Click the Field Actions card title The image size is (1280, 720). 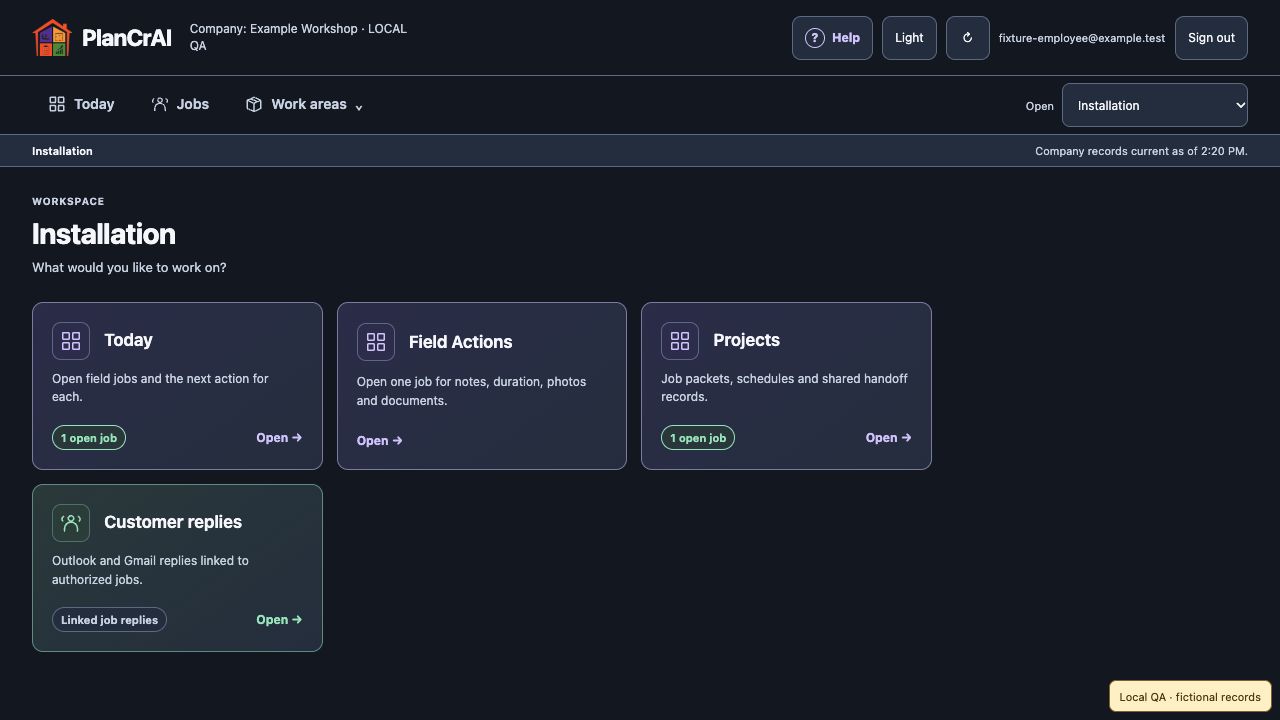(460, 342)
